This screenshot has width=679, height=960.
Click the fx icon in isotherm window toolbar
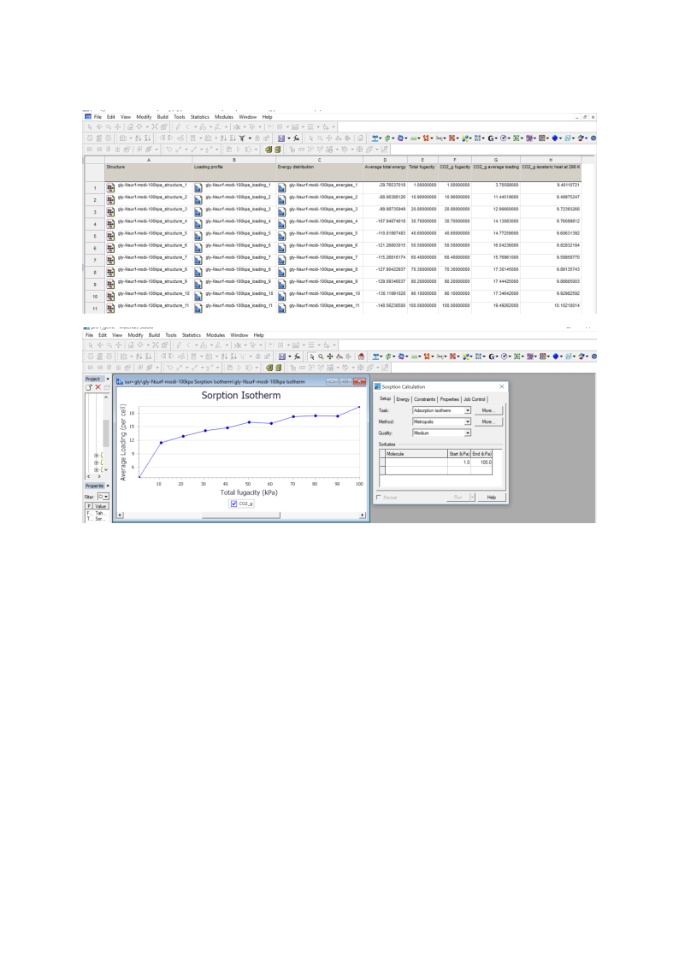click(297, 356)
